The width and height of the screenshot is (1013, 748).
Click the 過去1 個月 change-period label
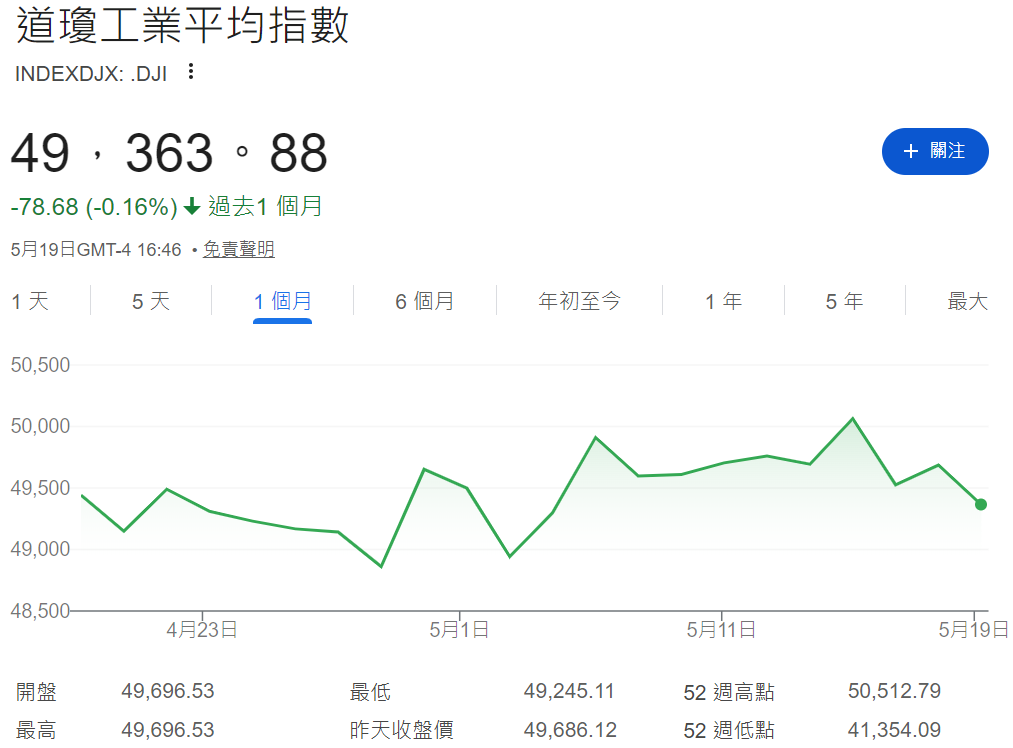click(265, 207)
